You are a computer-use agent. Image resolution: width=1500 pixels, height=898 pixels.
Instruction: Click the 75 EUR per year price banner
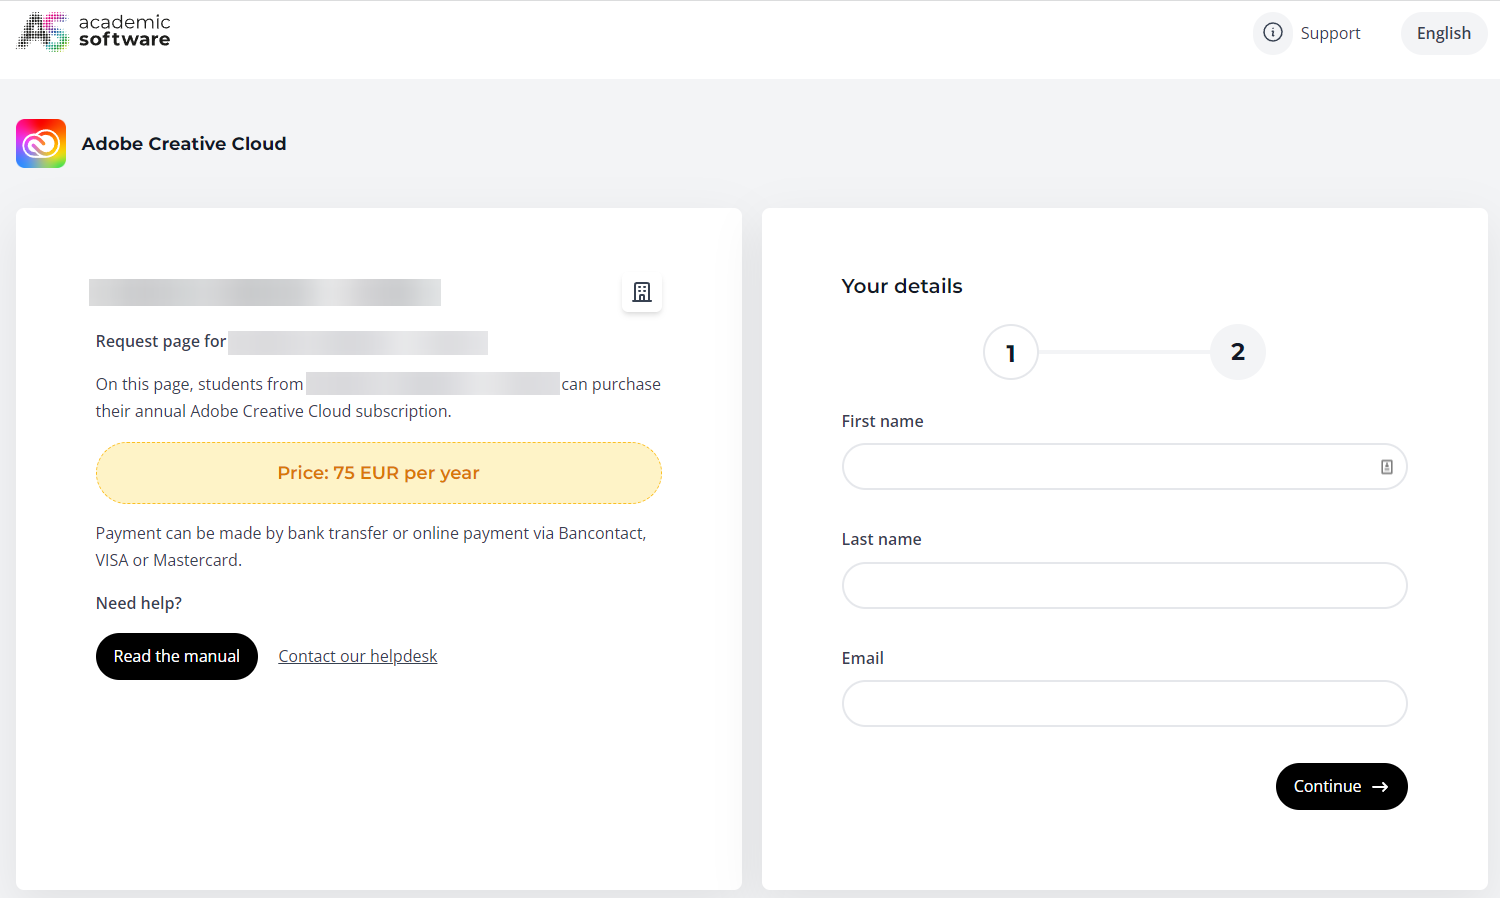(x=378, y=473)
